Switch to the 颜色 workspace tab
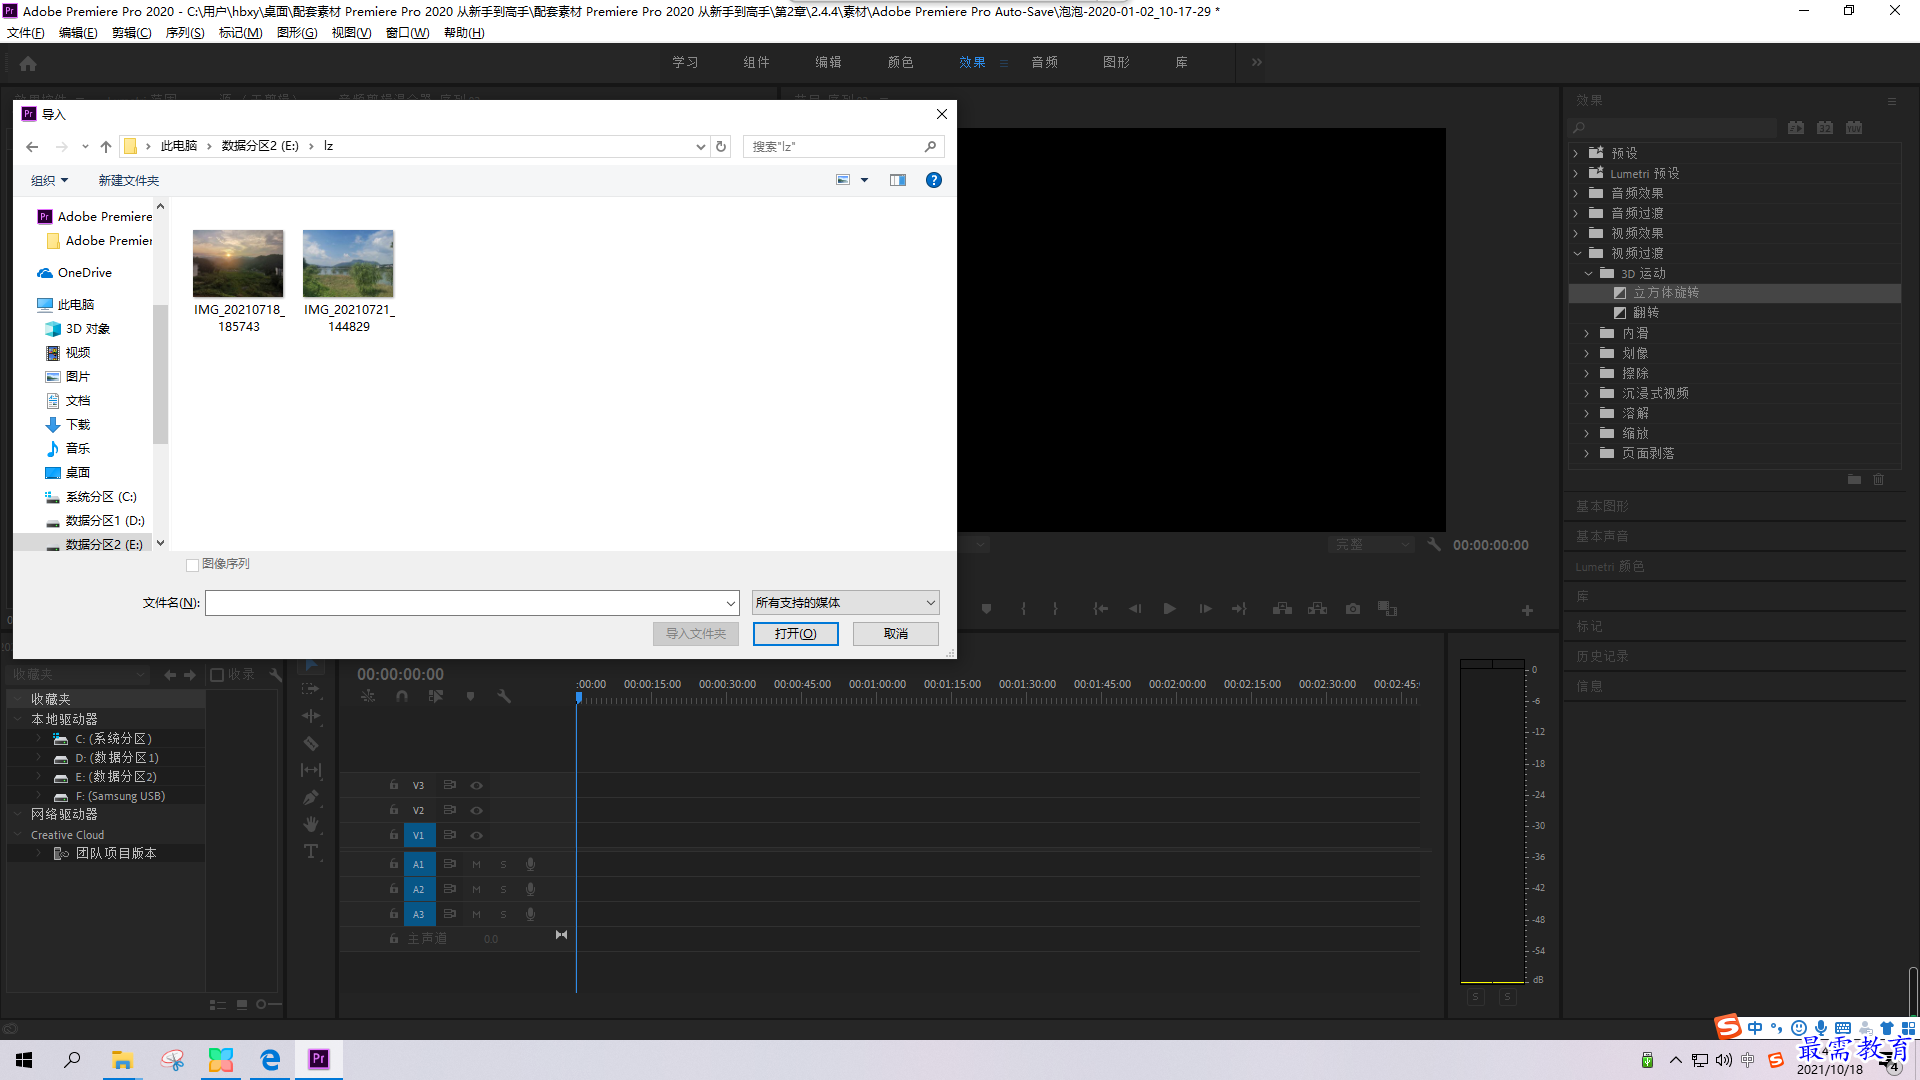 pyautogui.click(x=900, y=62)
